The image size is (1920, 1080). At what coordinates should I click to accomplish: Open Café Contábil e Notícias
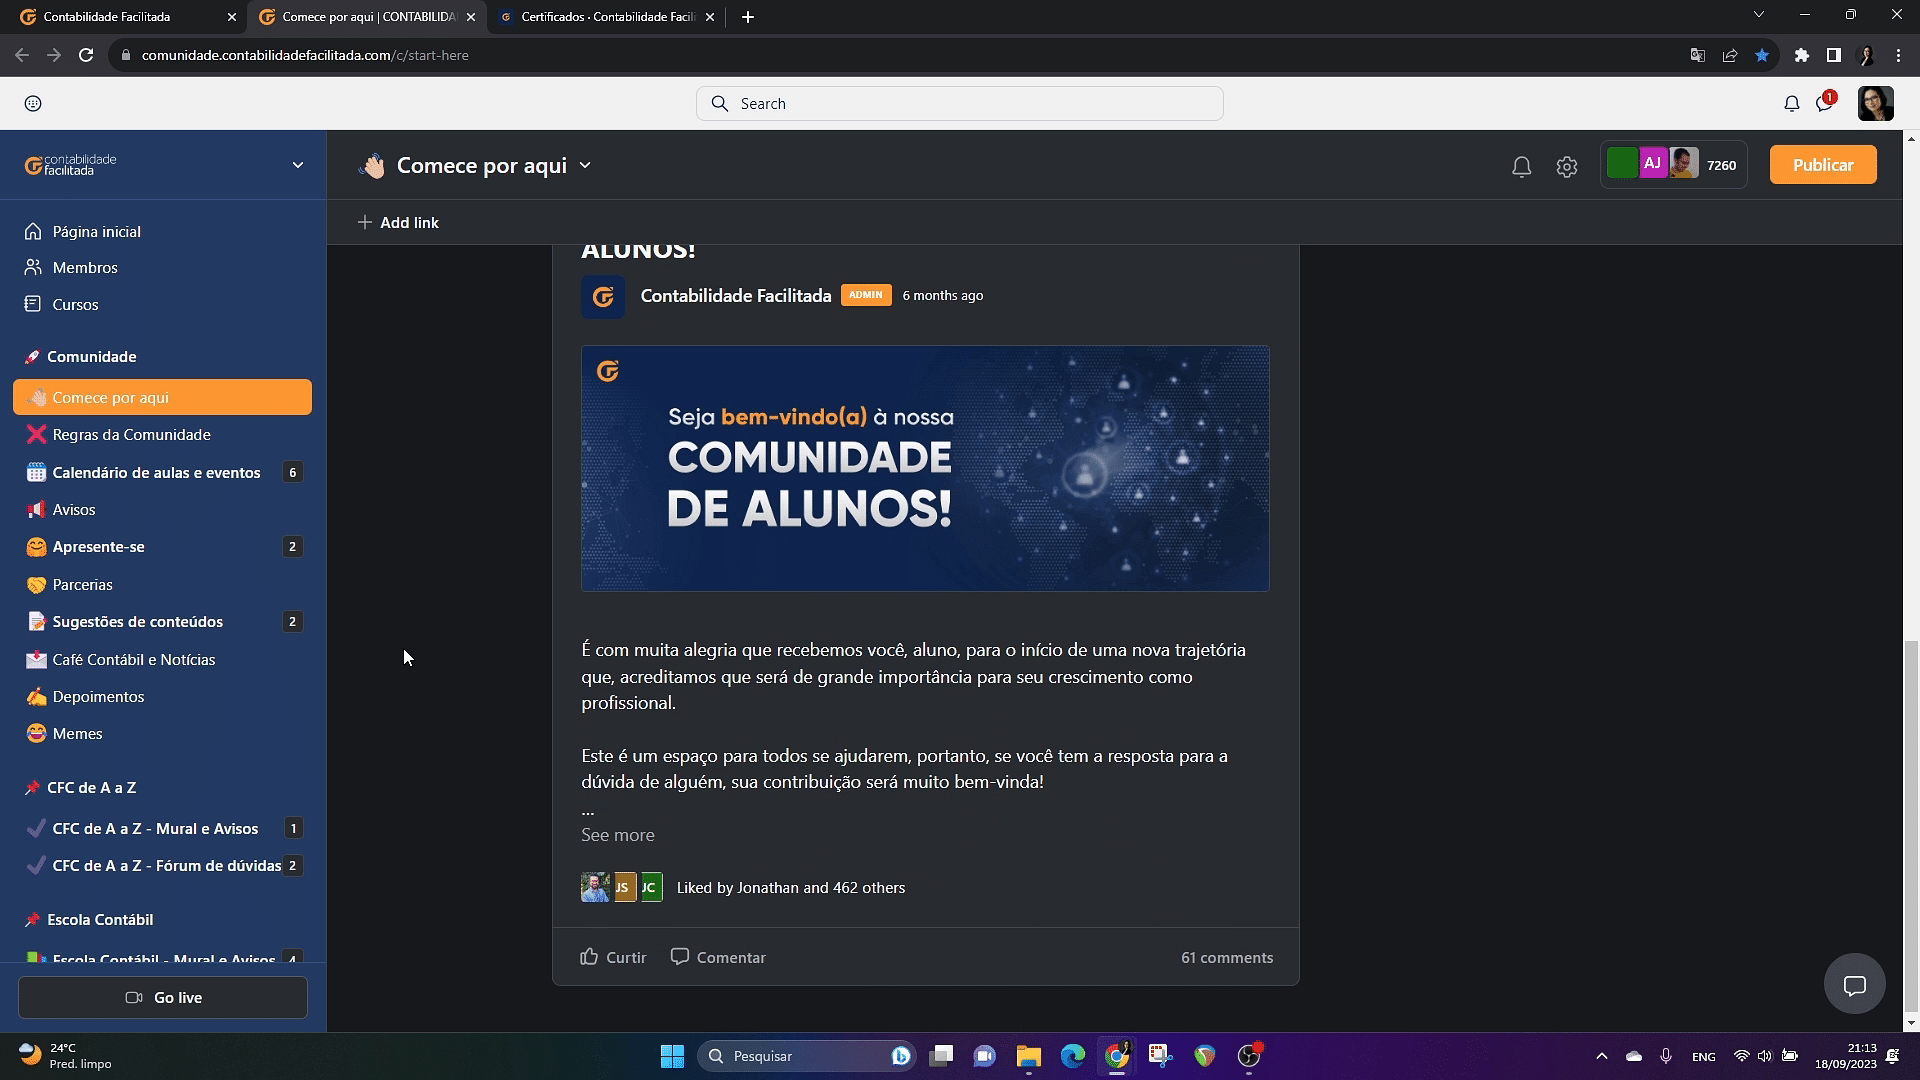162,659
